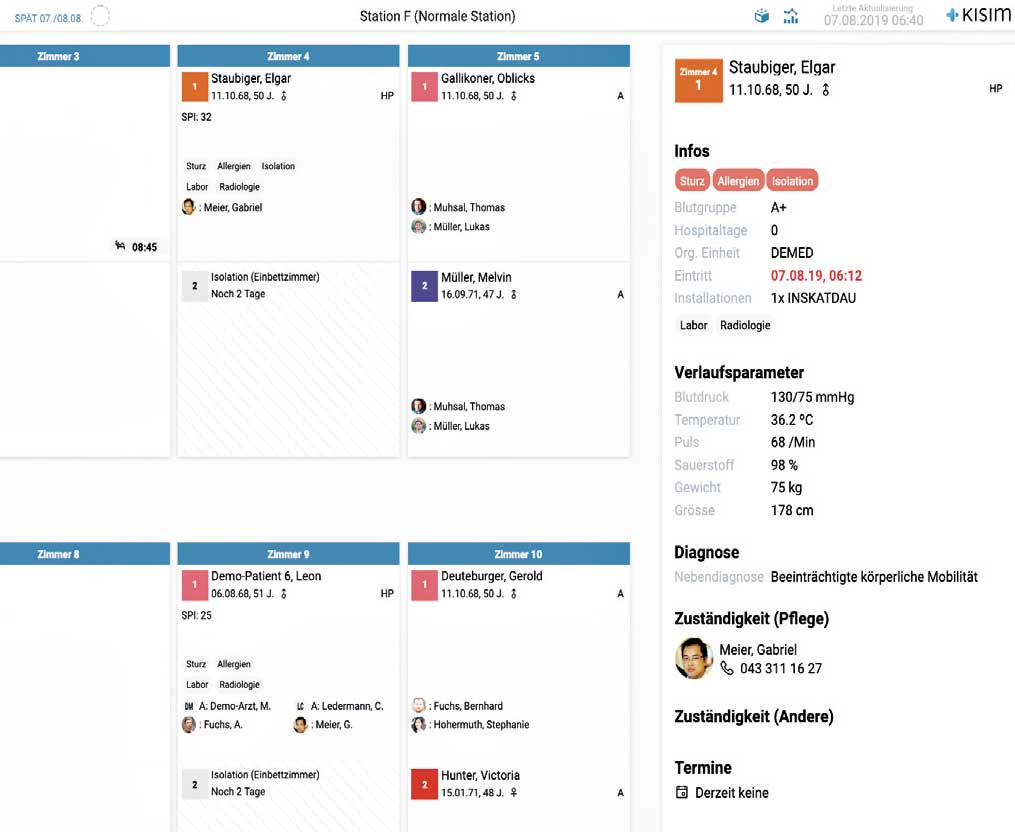1015x832 pixels.
Task: Open the statistics chart icon in header
Action: [x=791, y=16]
